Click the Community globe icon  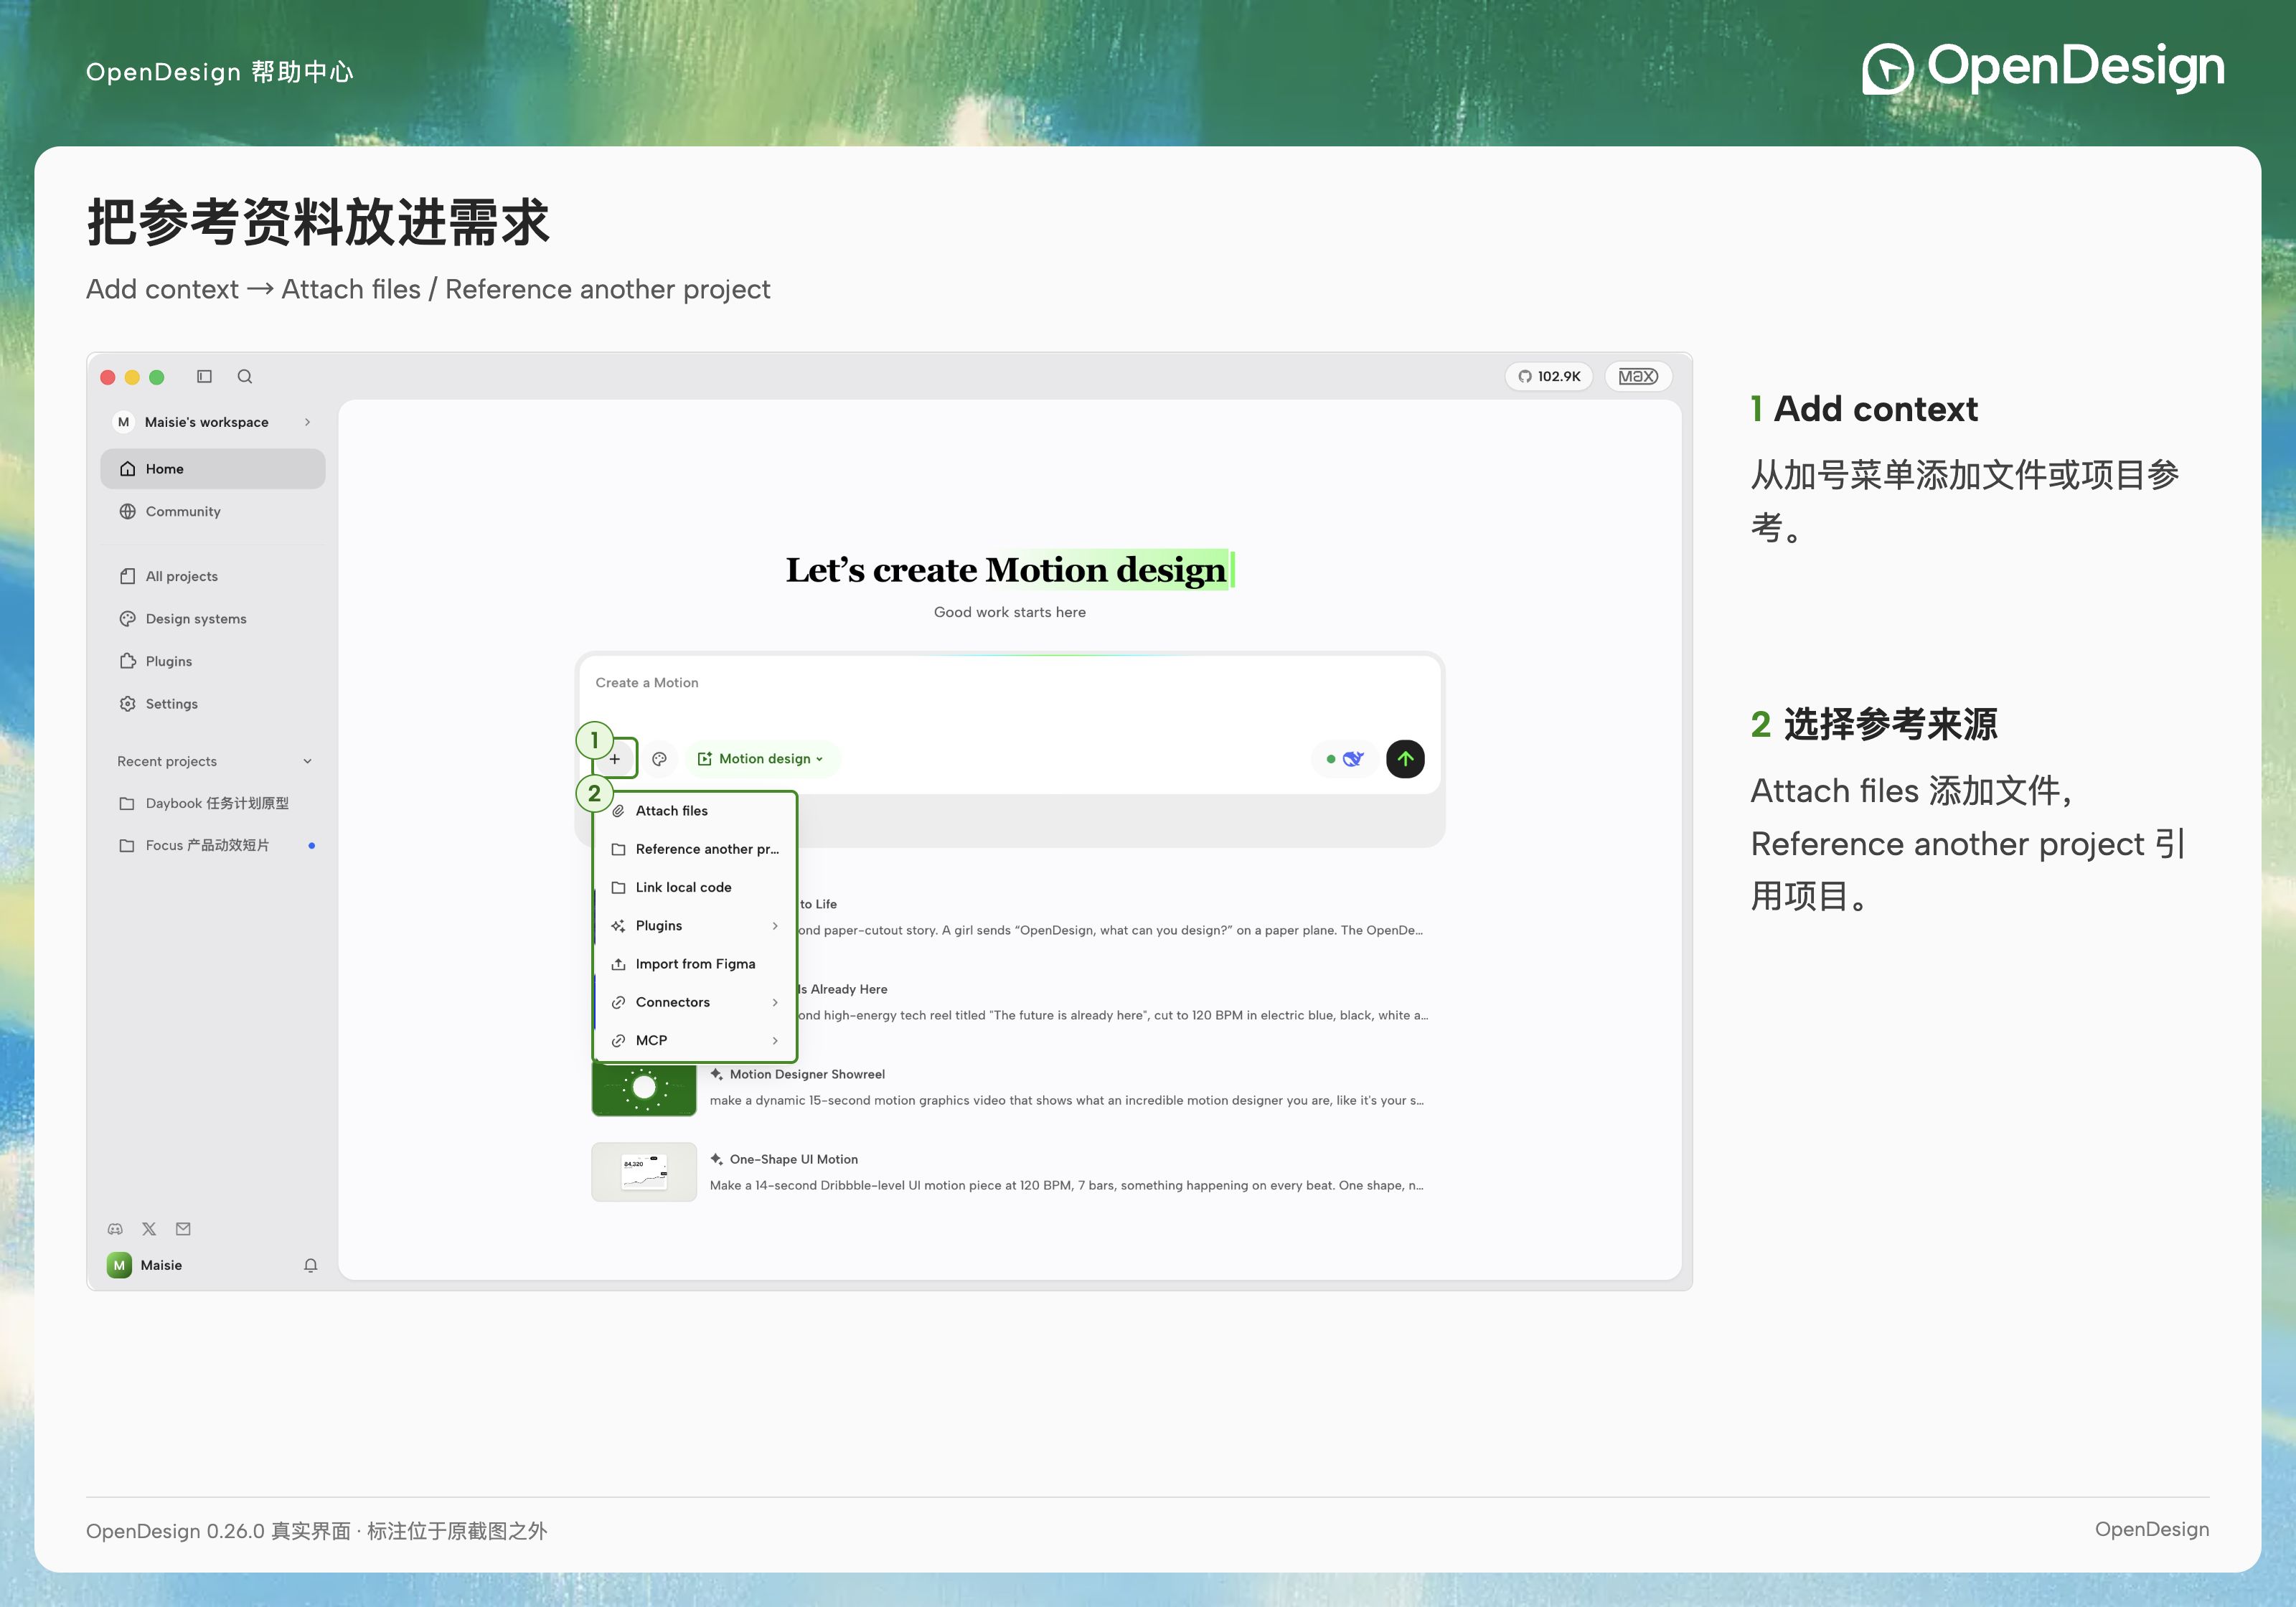128,511
